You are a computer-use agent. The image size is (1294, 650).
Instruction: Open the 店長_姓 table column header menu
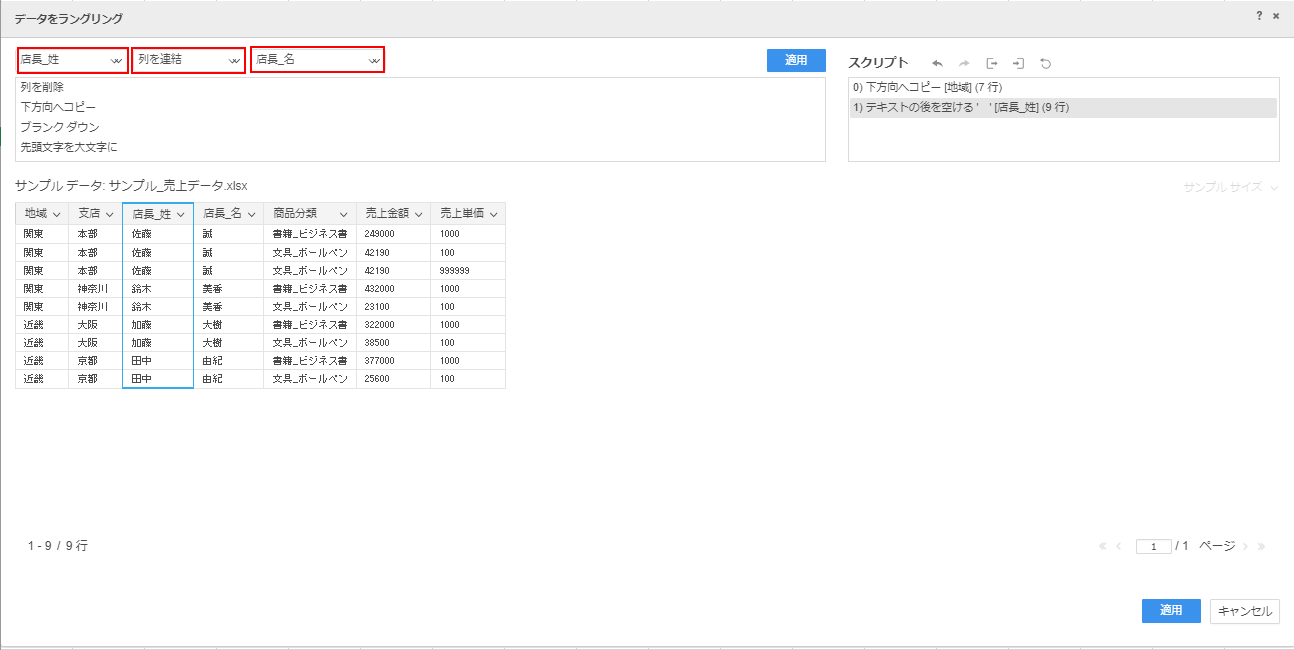(x=181, y=214)
